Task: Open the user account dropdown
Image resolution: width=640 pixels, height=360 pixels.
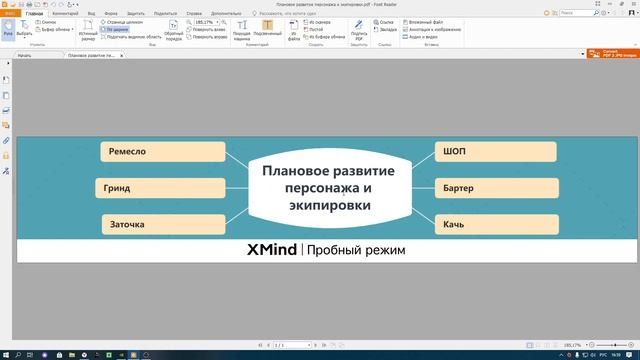Action: (633, 13)
